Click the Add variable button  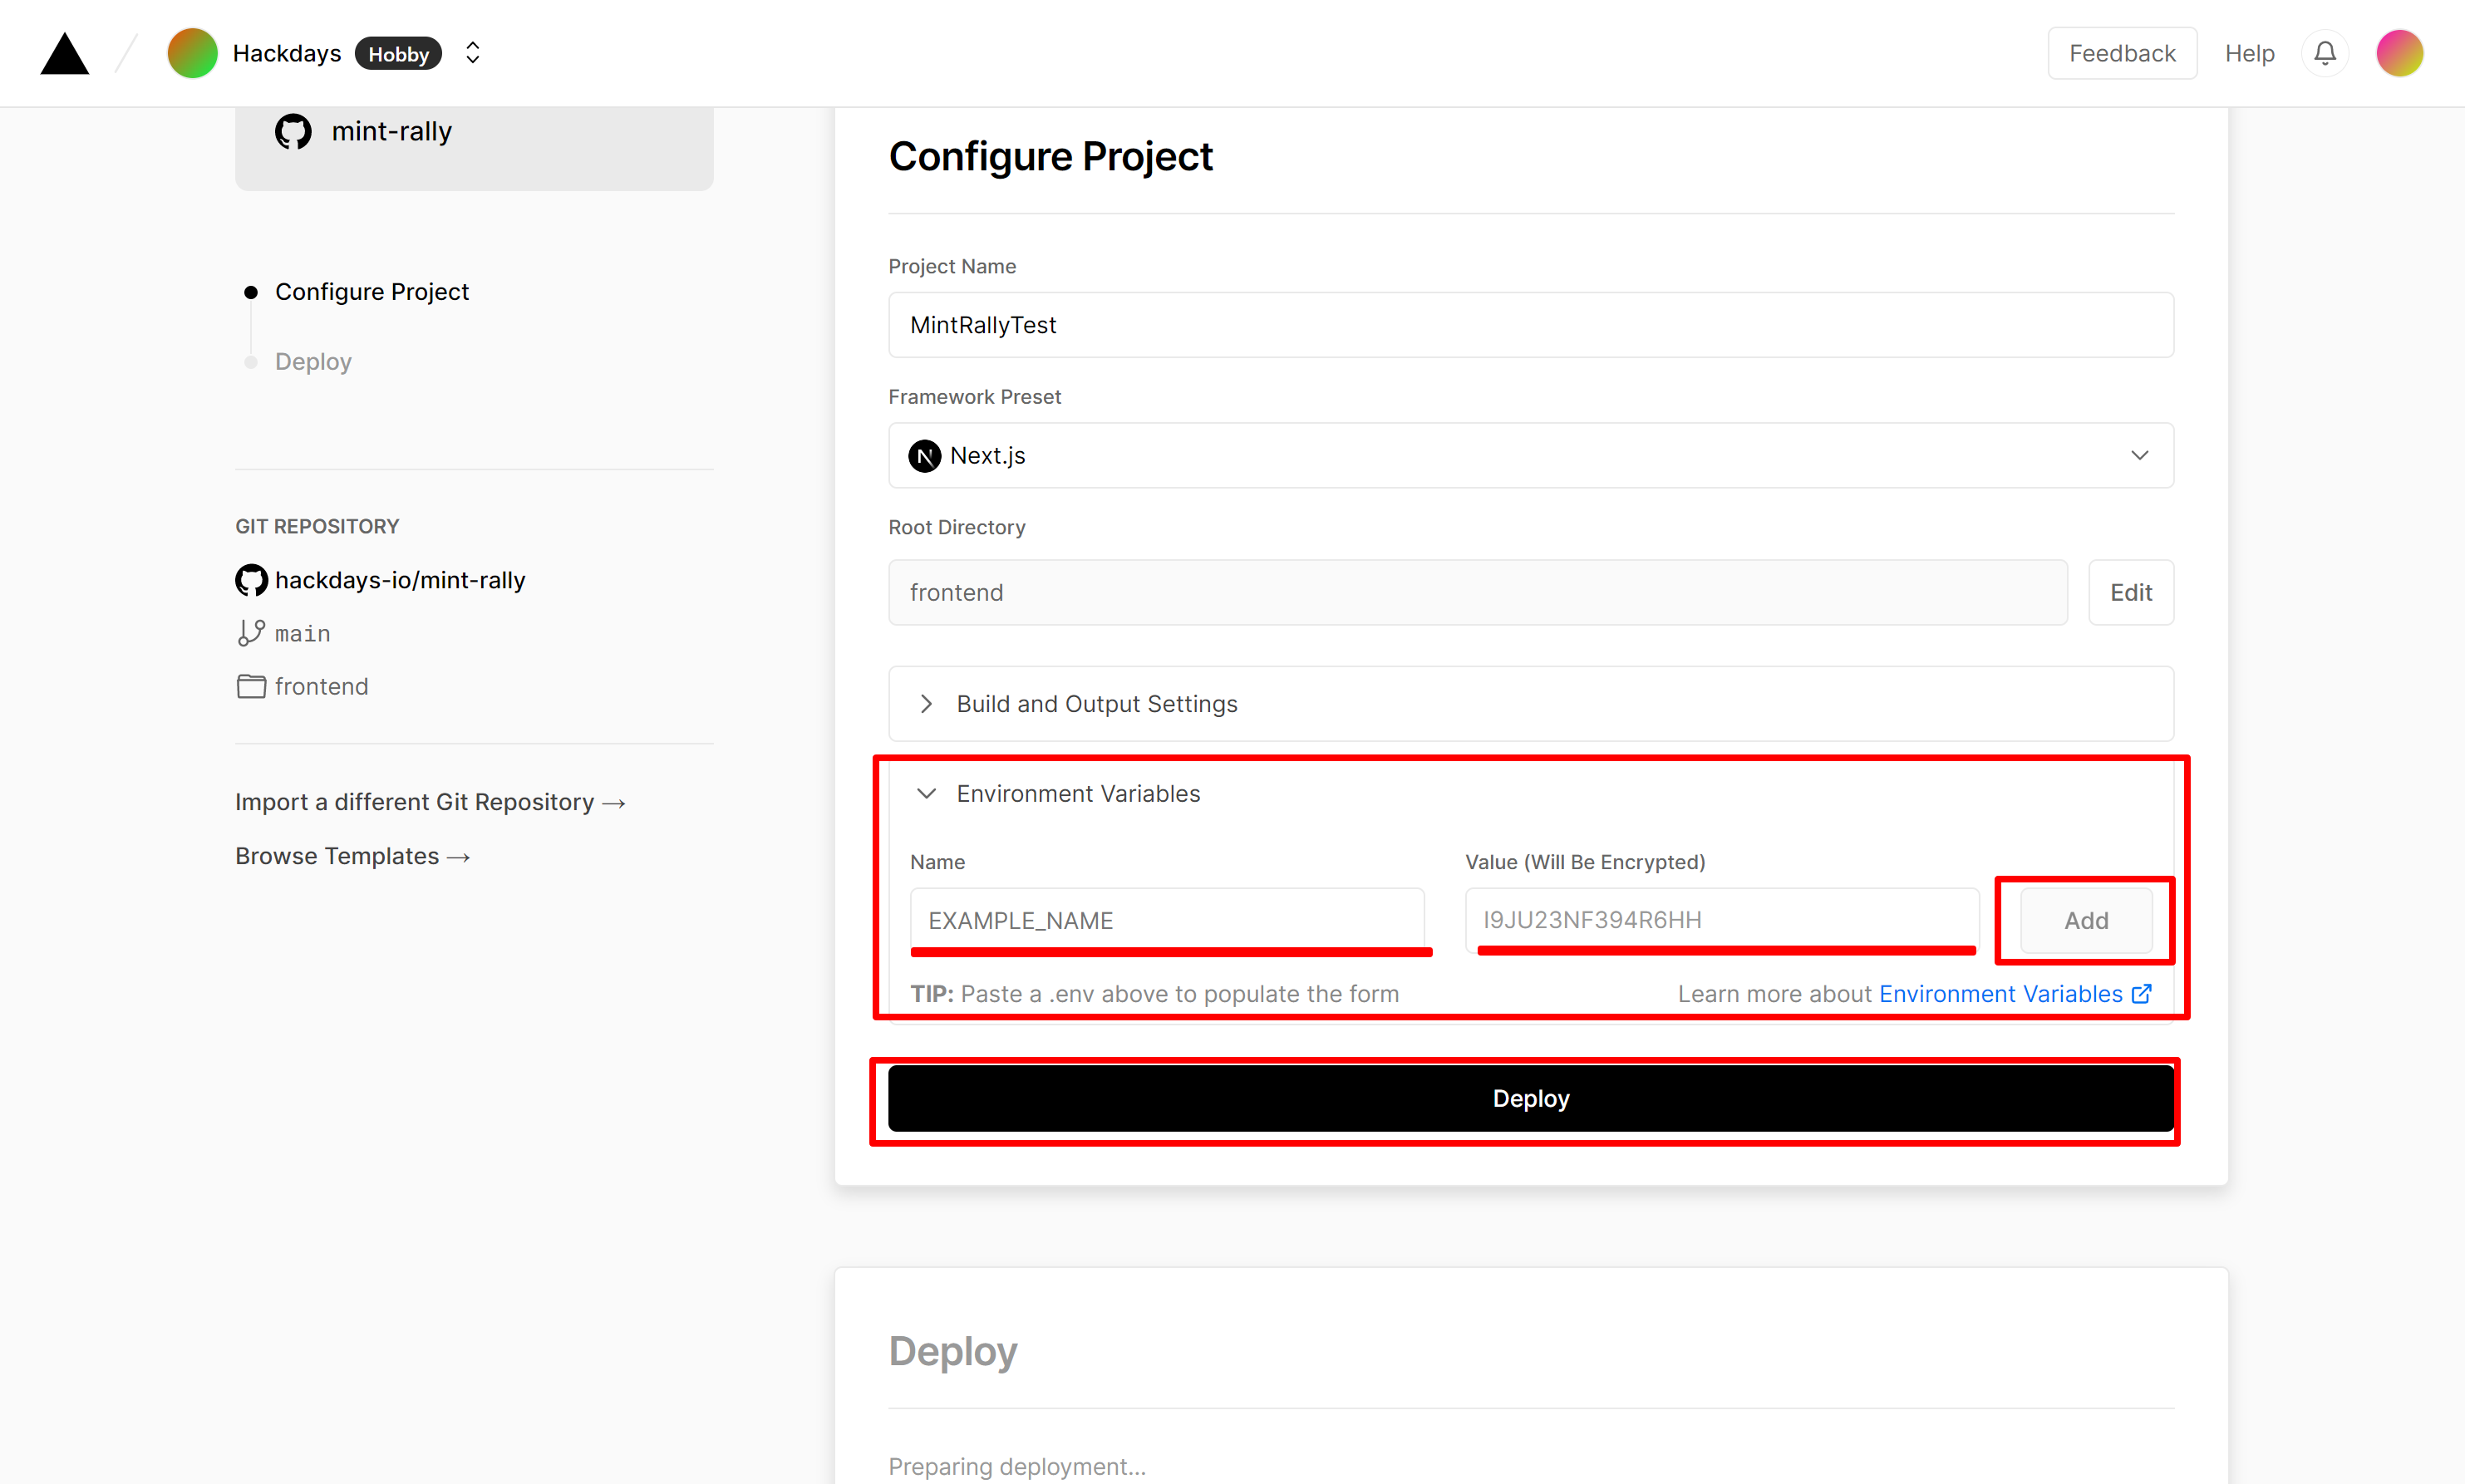pyautogui.click(x=2086, y=920)
